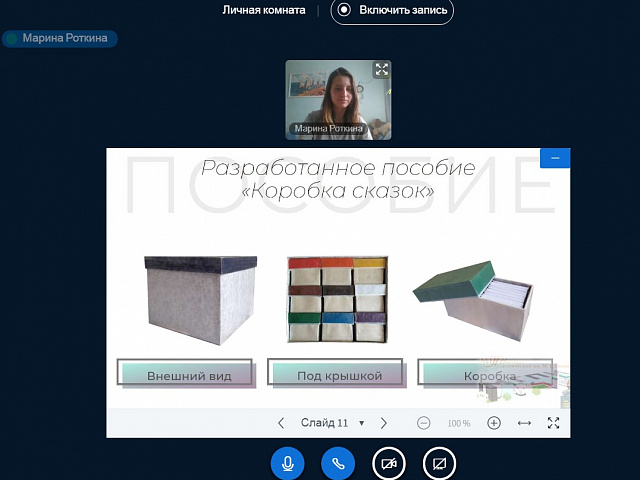Click the Марина Роткина webcam thumbnail
The width and height of the screenshot is (640, 480).
coord(338,100)
